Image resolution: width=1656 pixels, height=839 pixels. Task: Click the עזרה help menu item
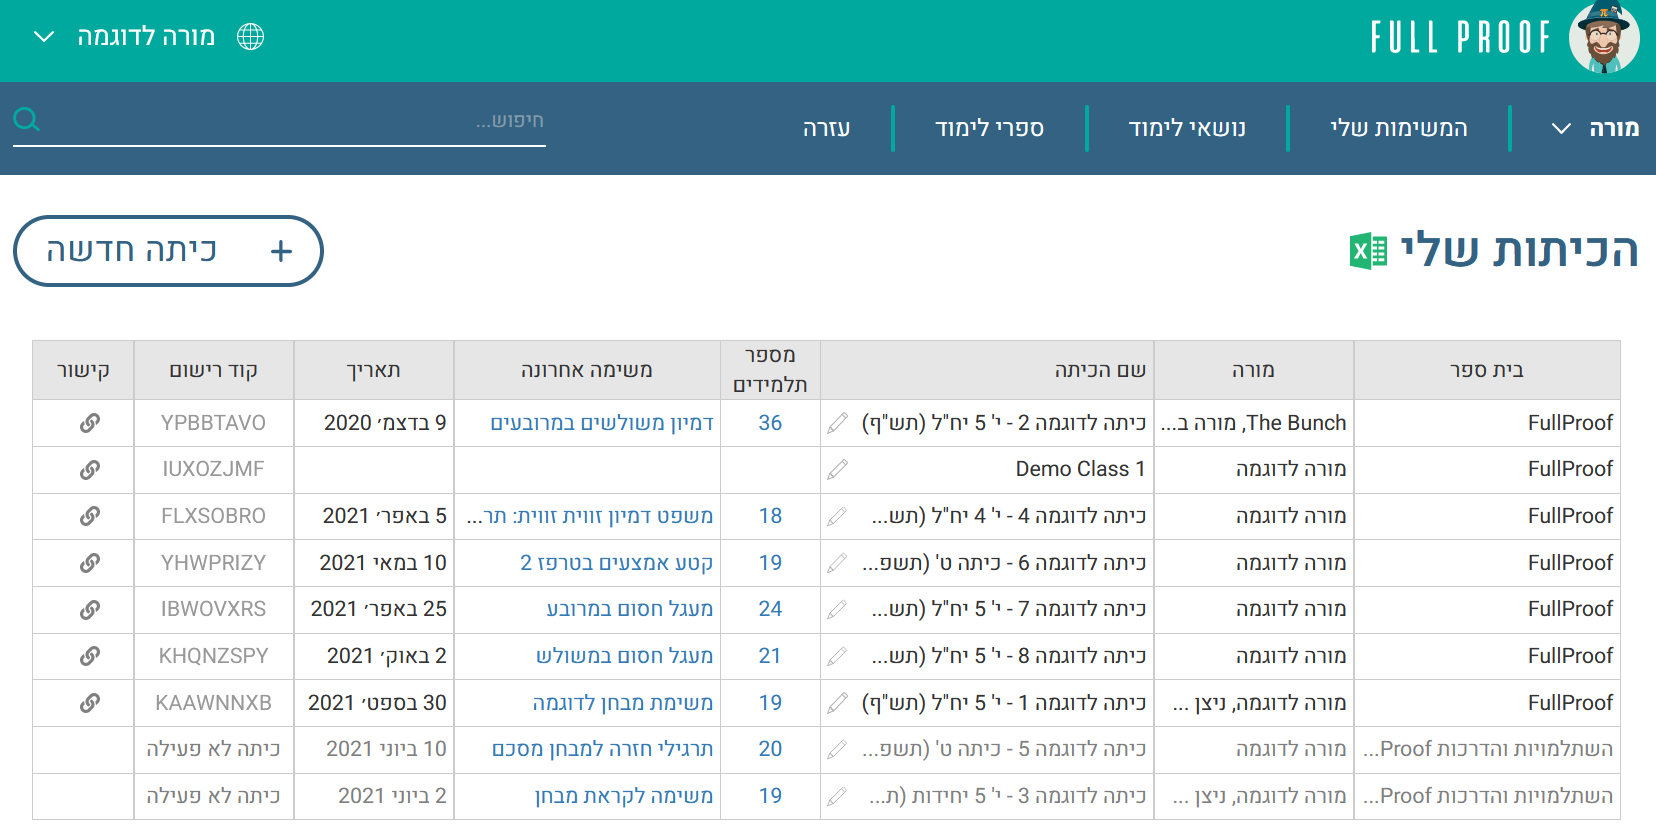[x=826, y=128]
